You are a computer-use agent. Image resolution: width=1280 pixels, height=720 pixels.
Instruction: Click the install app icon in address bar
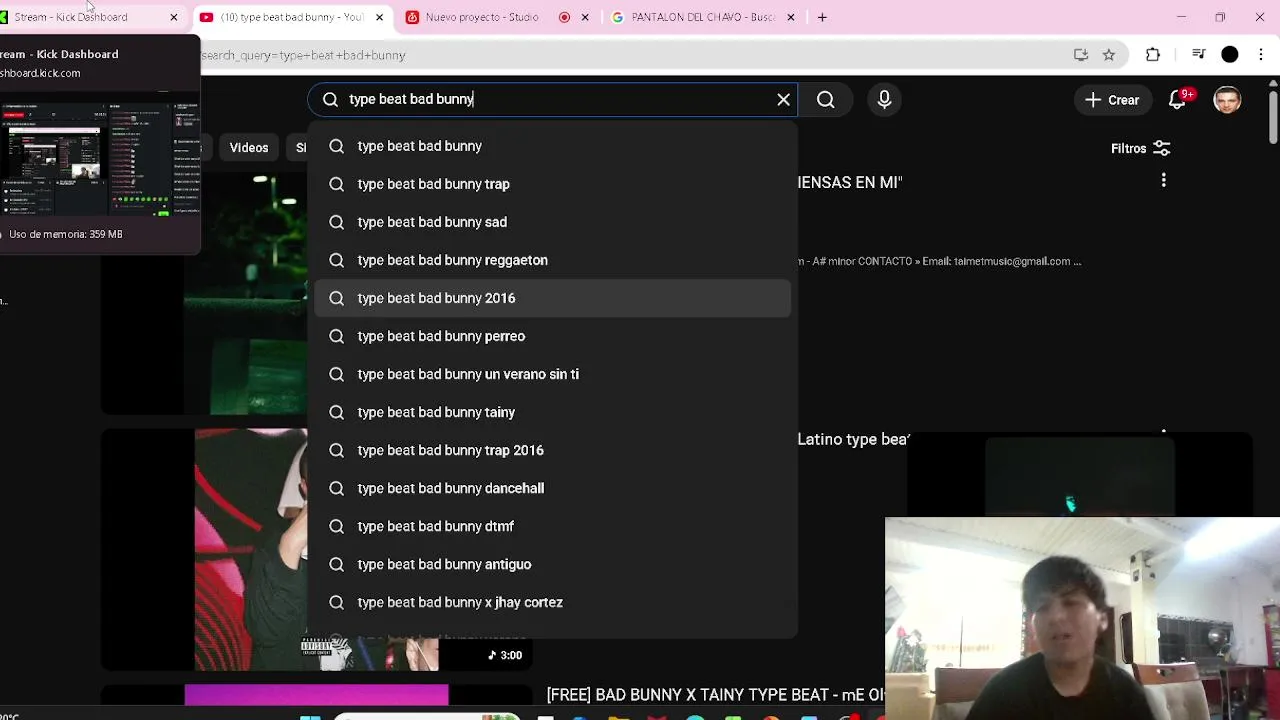coord(1081,55)
